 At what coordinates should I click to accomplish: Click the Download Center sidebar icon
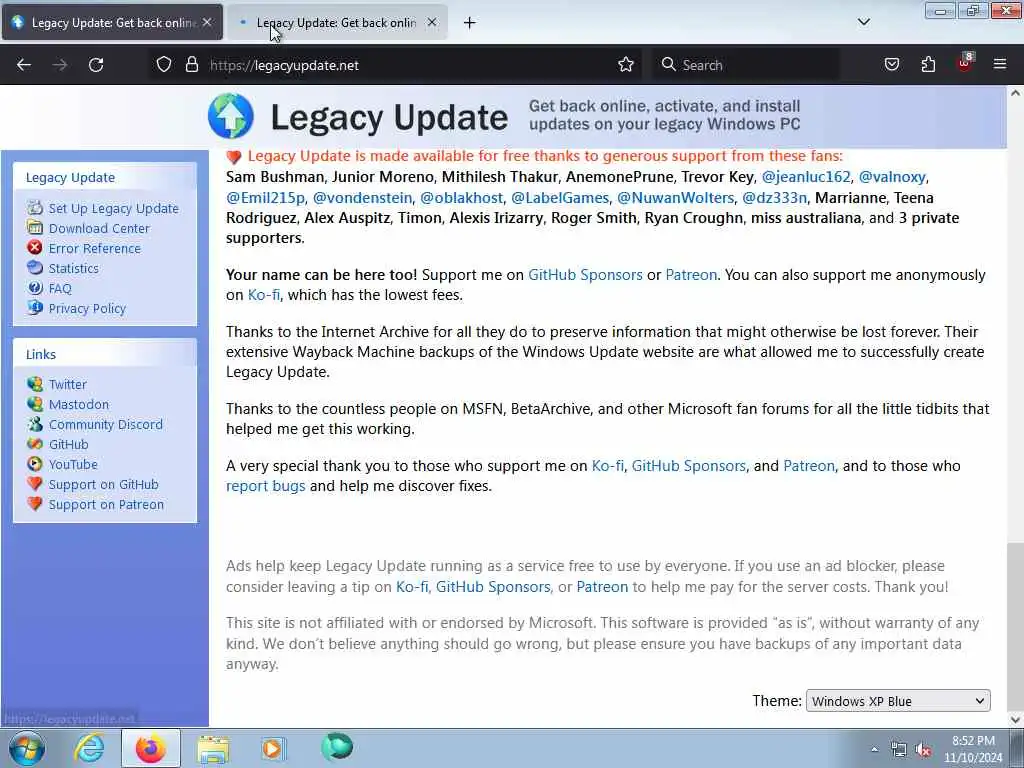(x=35, y=227)
